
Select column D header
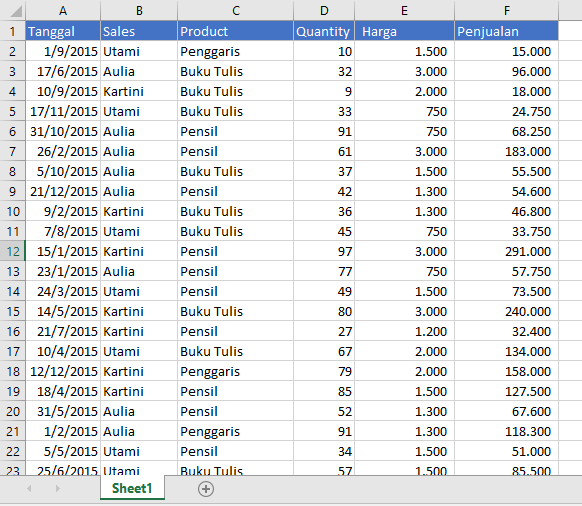[324, 10]
